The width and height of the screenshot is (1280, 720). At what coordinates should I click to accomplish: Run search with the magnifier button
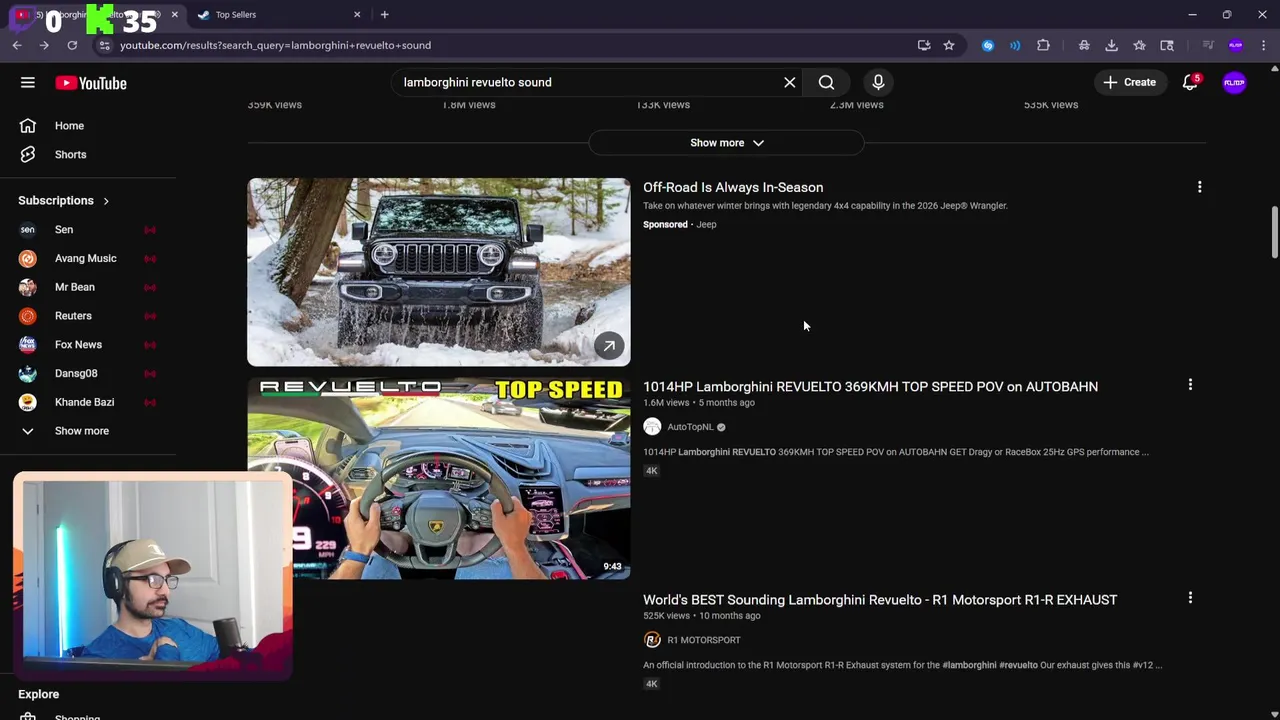pyautogui.click(x=826, y=83)
